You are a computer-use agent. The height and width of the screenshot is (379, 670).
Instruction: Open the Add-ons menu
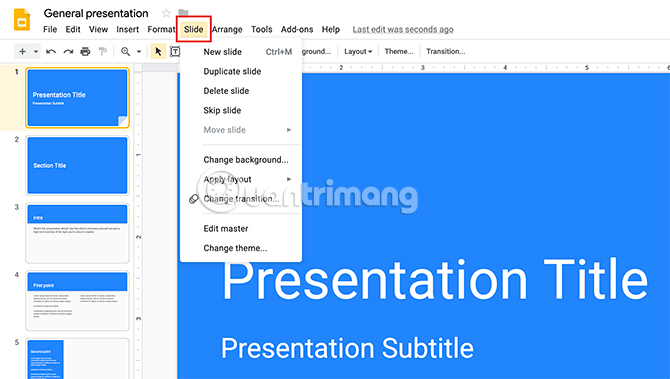297,29
